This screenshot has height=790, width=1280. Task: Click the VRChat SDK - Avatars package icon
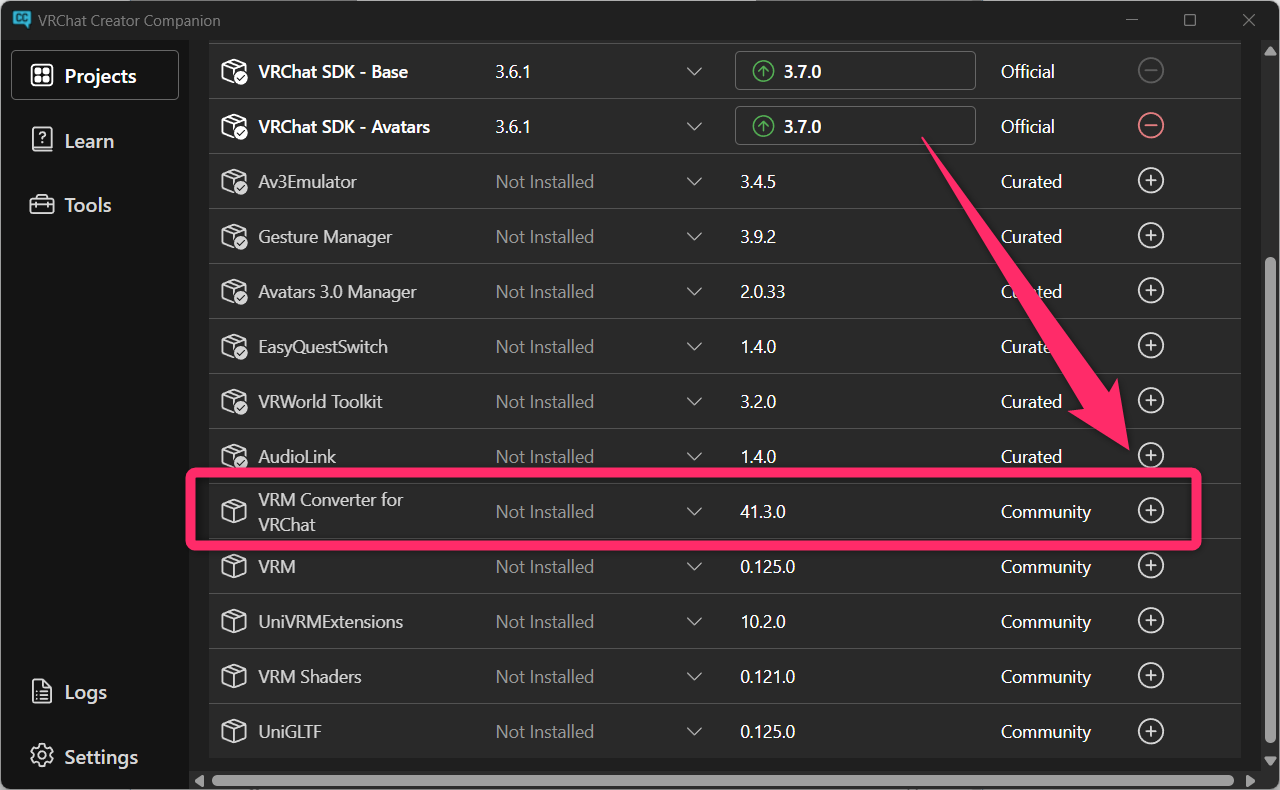pyautogui.click(x=234, y=127)
